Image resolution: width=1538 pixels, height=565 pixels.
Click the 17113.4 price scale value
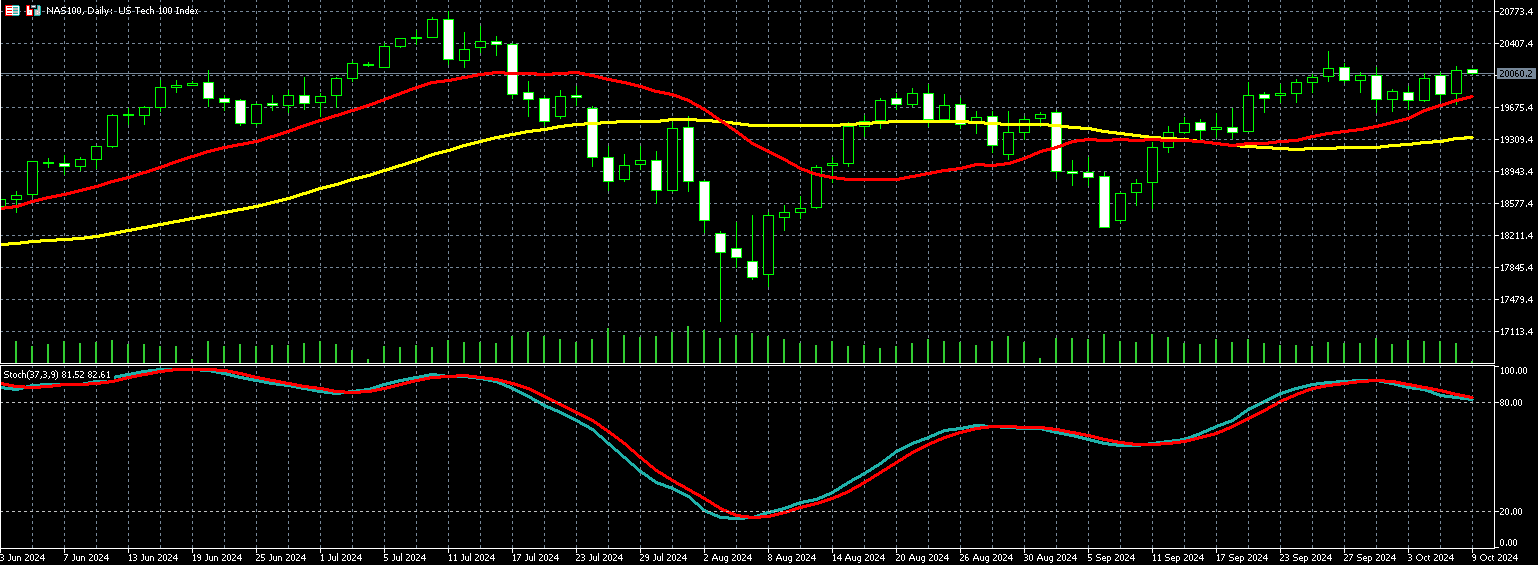pos(1516,332)
